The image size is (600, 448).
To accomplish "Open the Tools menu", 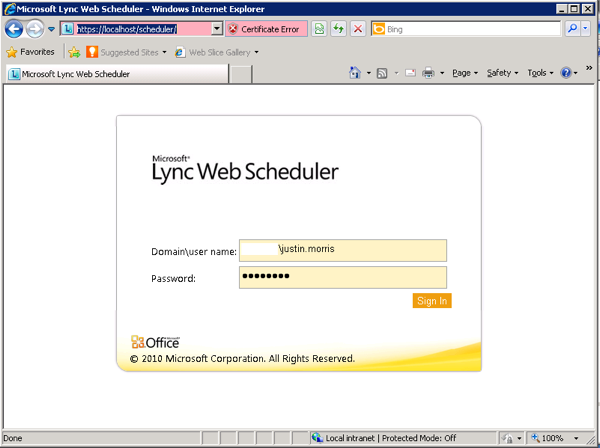I will [540, 73].
